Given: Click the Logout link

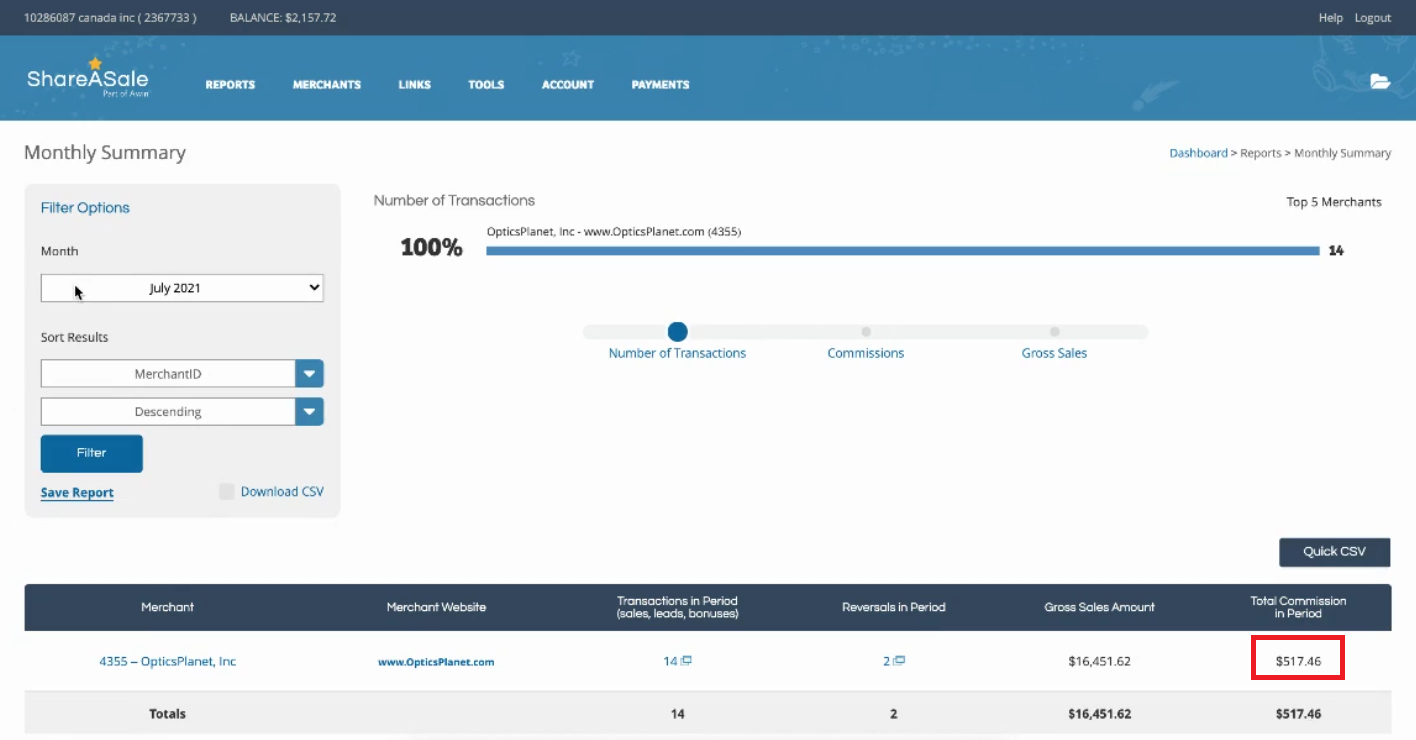Looking at the screenshot, I should [1372, 18].
